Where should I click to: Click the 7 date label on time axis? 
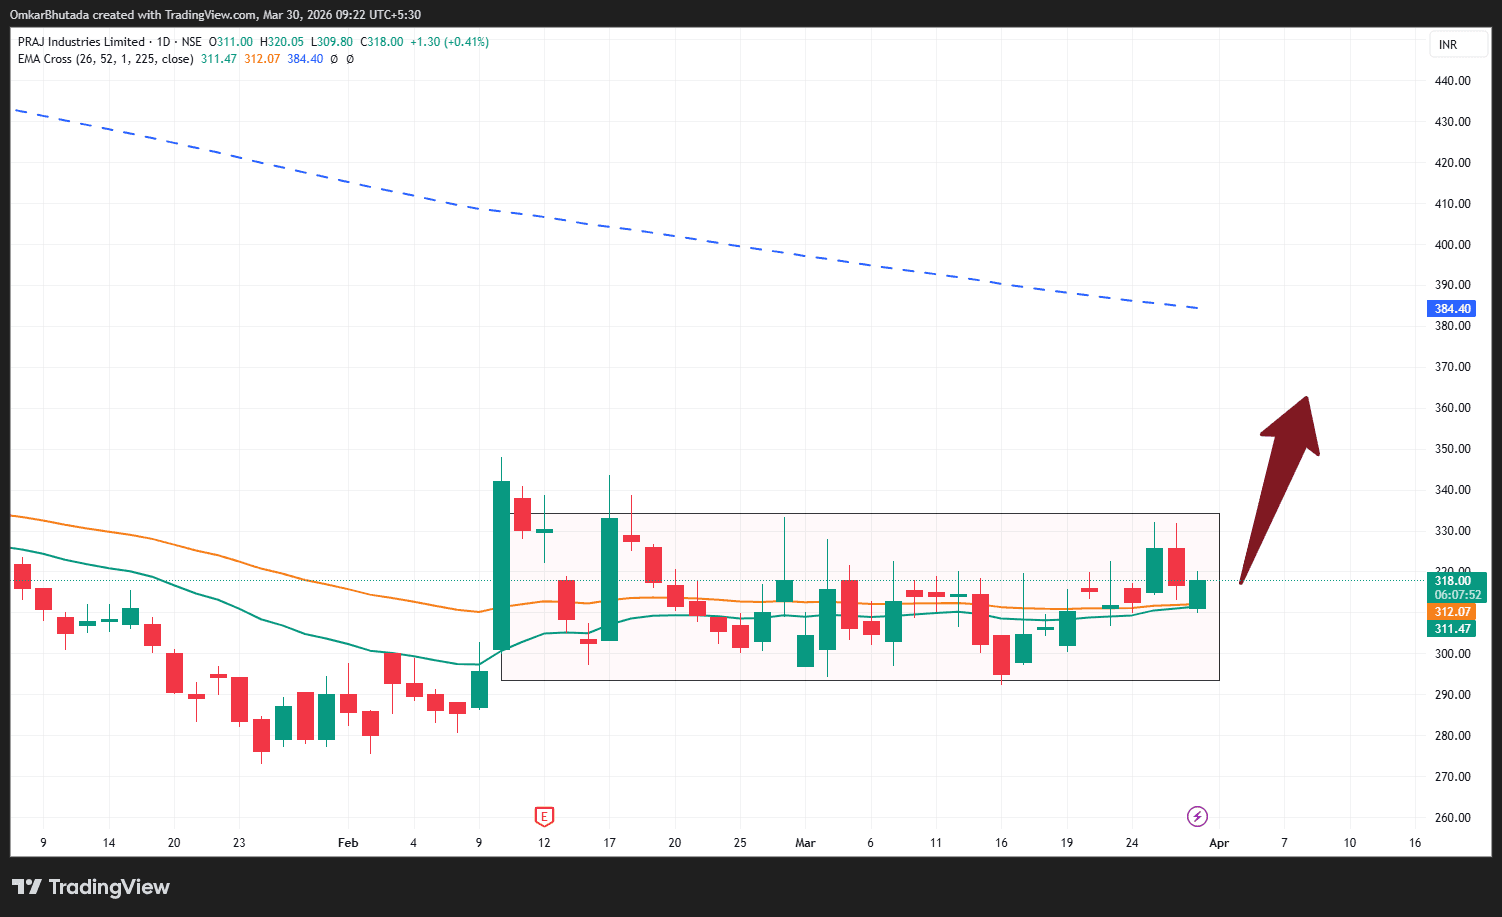(x=1285, y=843)
